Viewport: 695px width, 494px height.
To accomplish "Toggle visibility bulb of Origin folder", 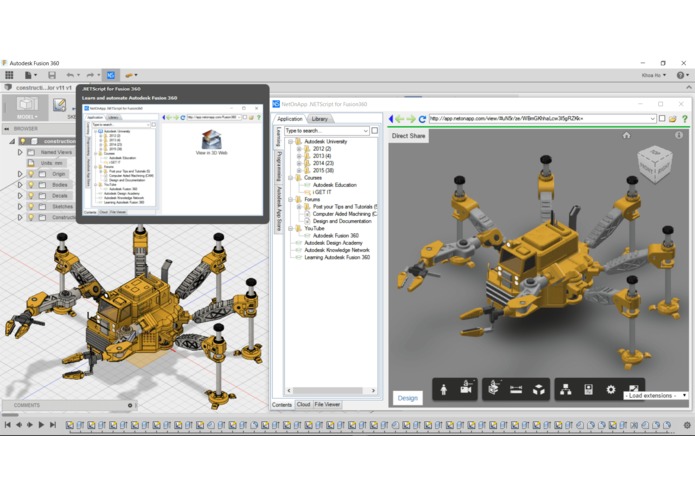I will click(31, 174).
